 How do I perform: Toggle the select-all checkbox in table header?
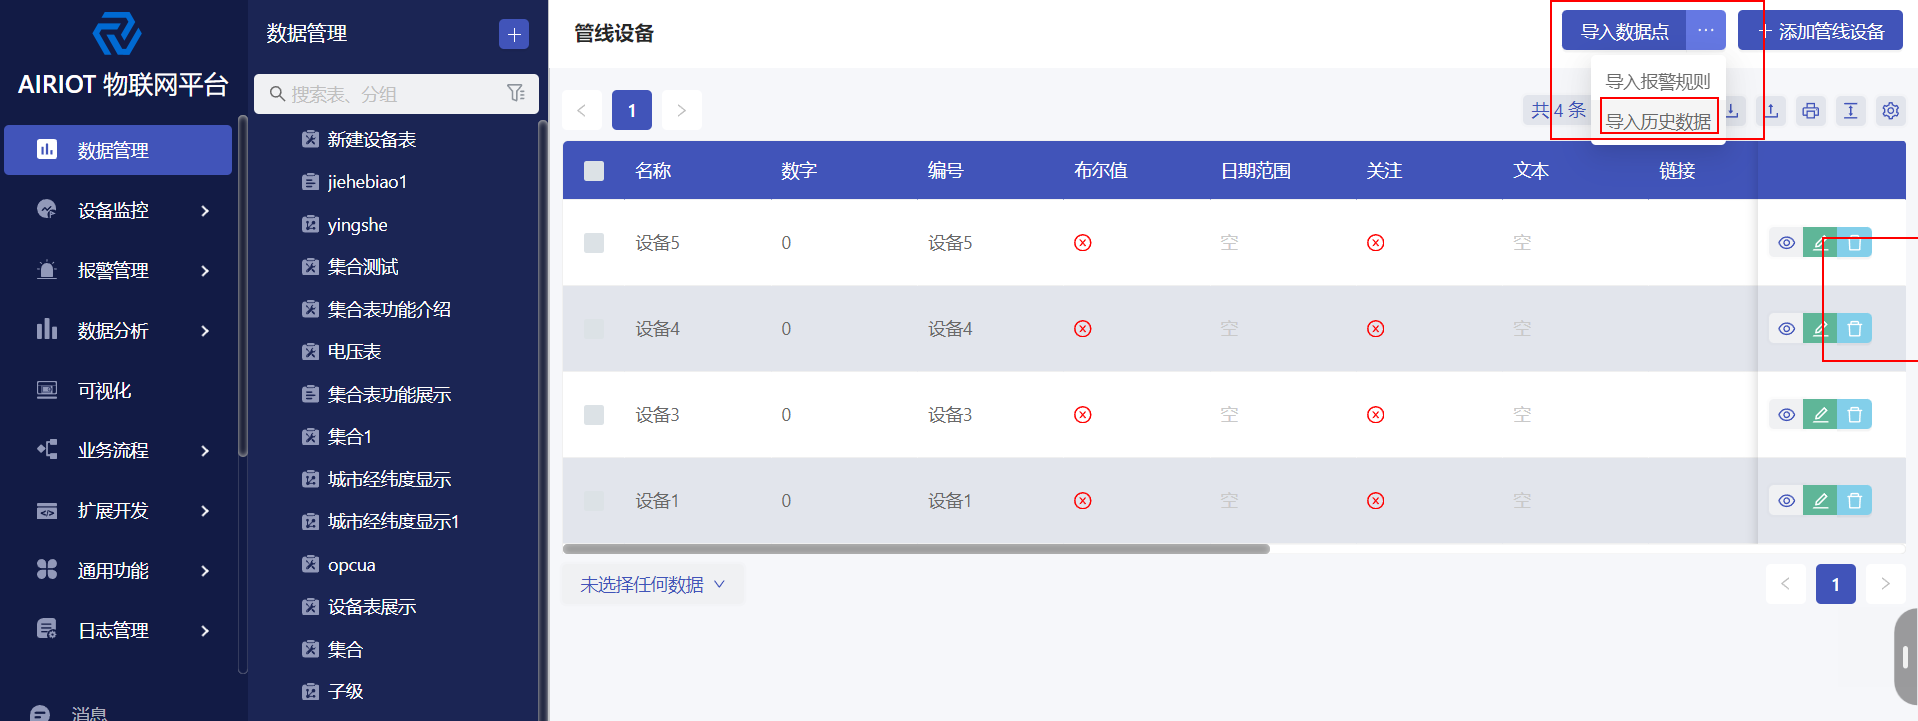(x=594, y=171)
